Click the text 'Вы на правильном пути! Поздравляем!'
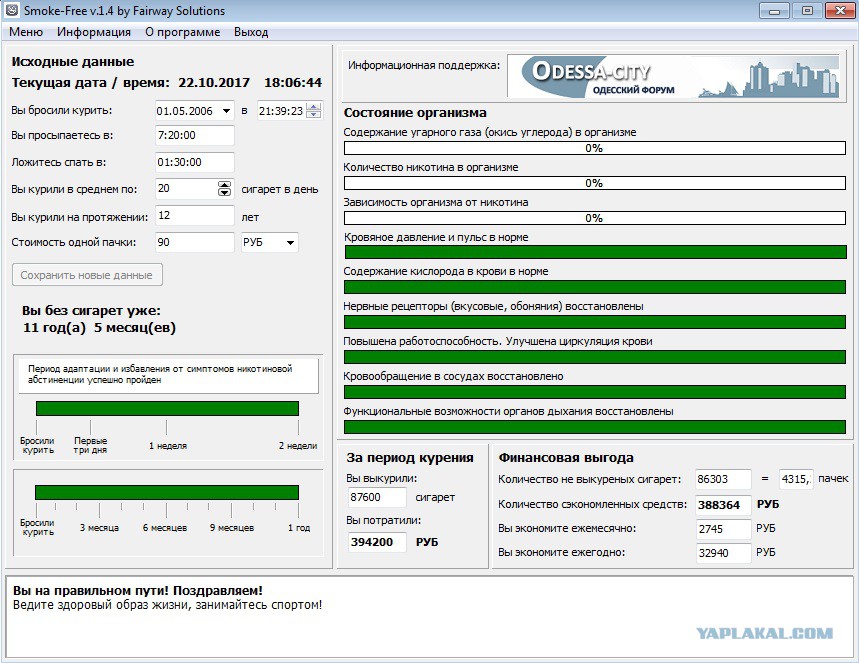 [x=138, y=591]
